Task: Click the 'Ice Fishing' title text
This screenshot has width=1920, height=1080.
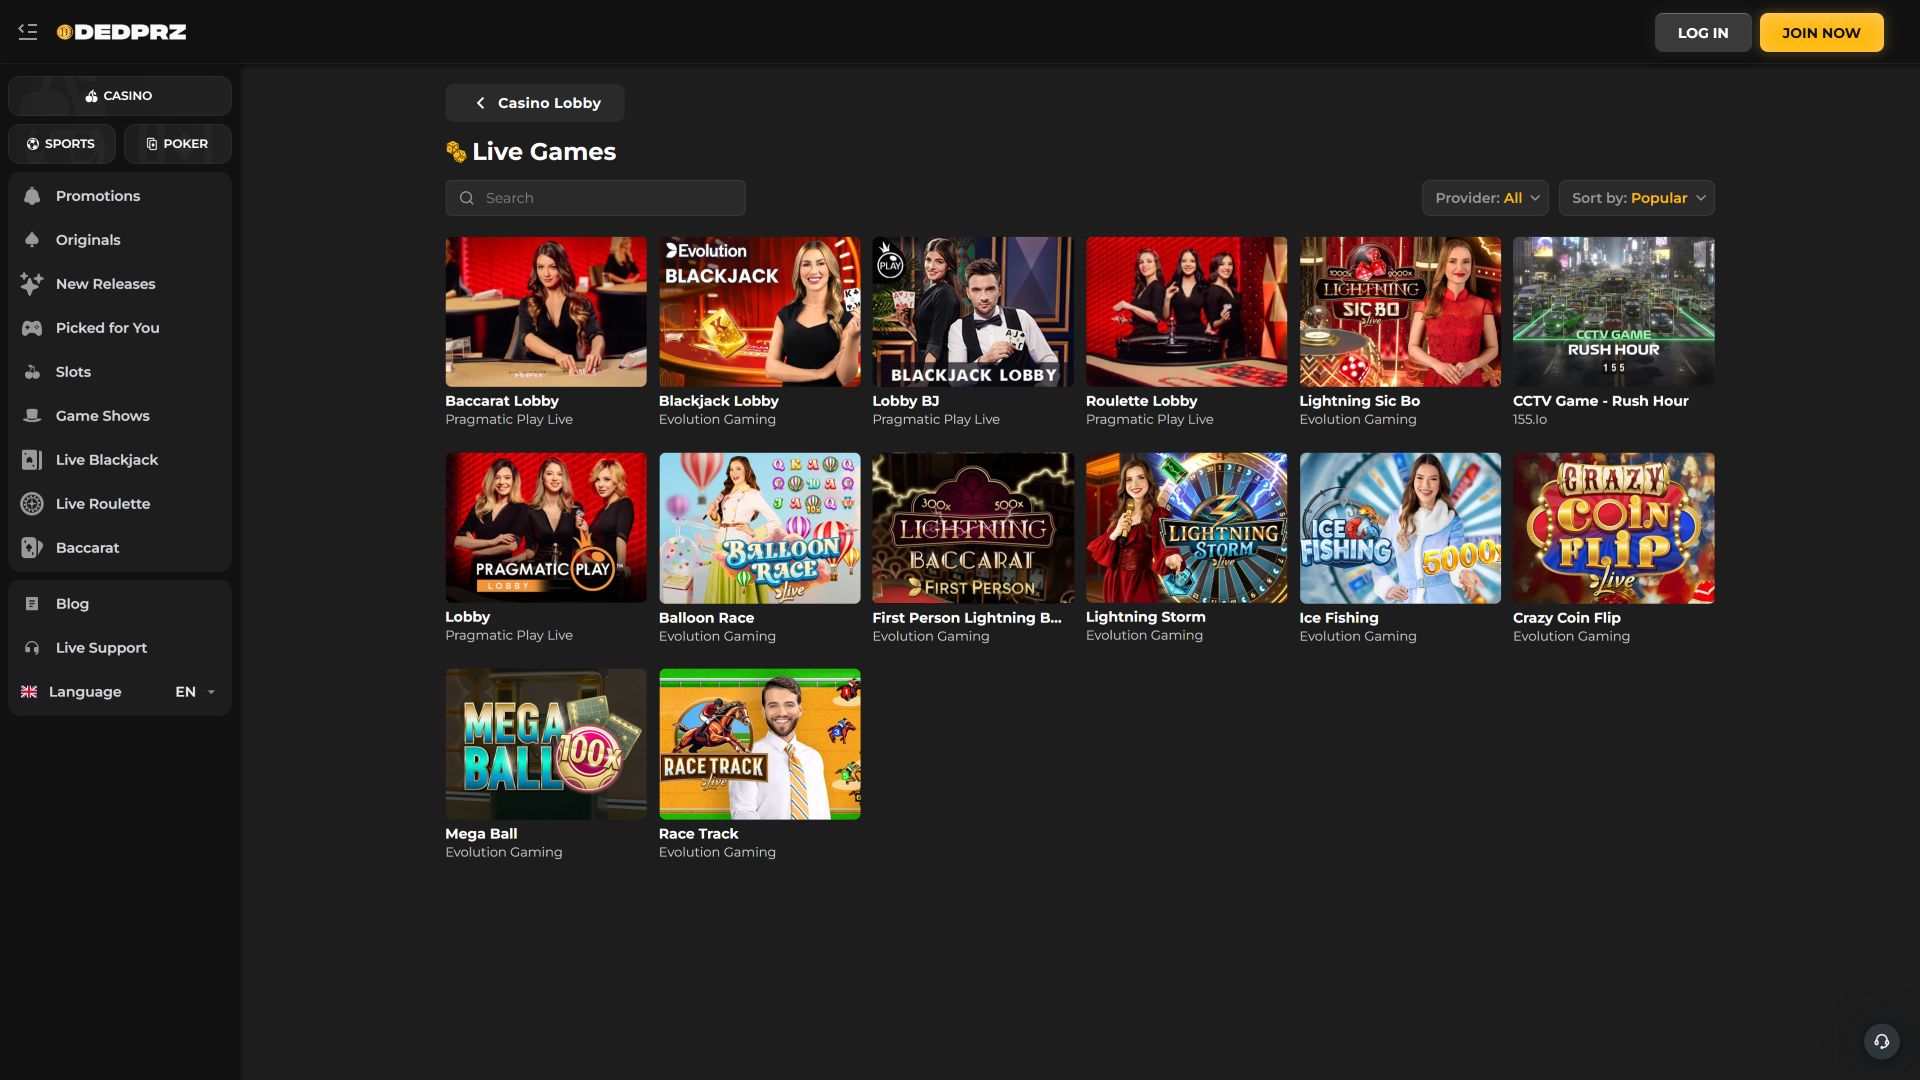Action: click(1339, 618)
